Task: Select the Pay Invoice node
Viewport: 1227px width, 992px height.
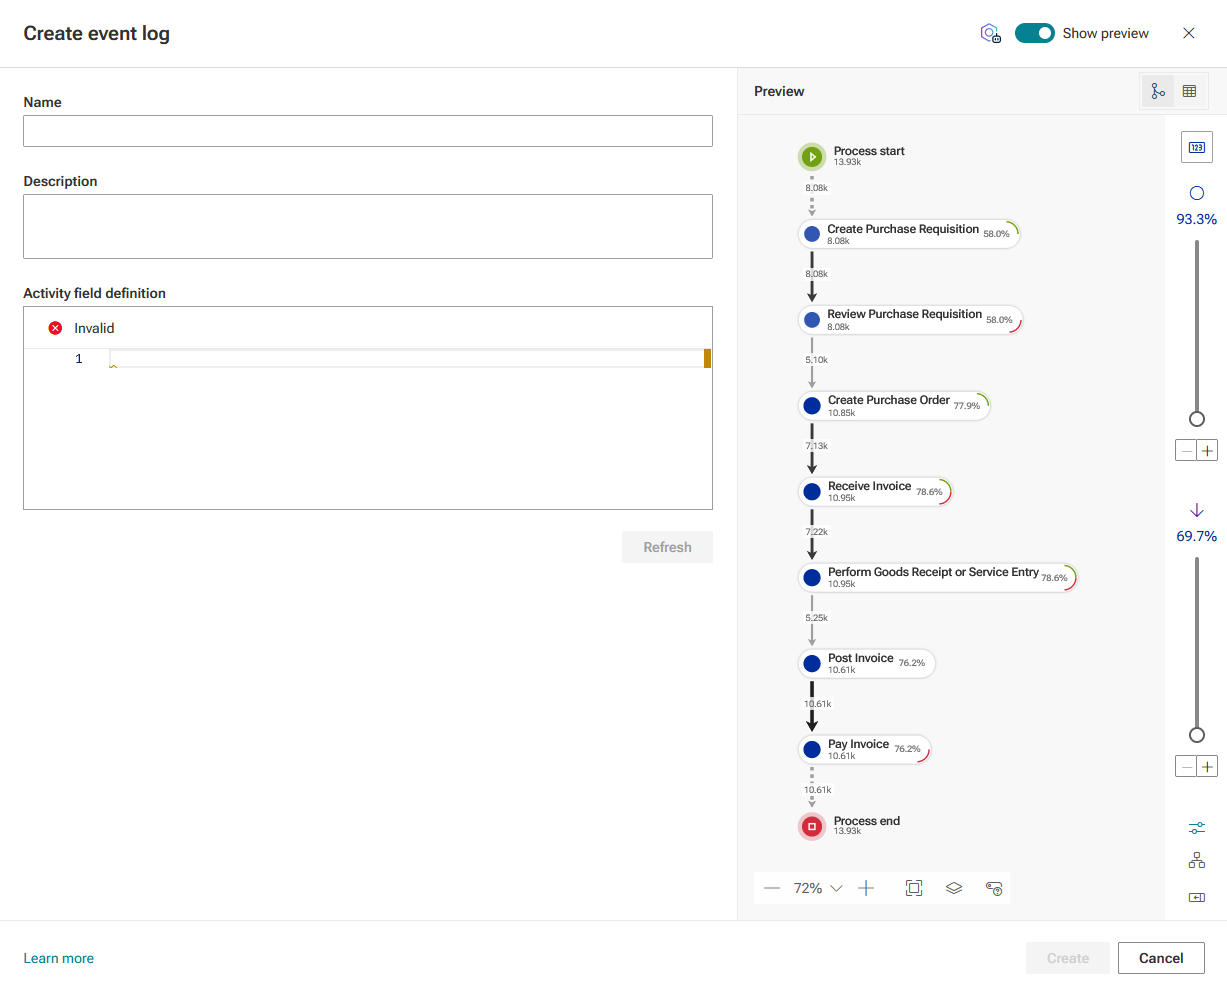Action: [865, 750]
